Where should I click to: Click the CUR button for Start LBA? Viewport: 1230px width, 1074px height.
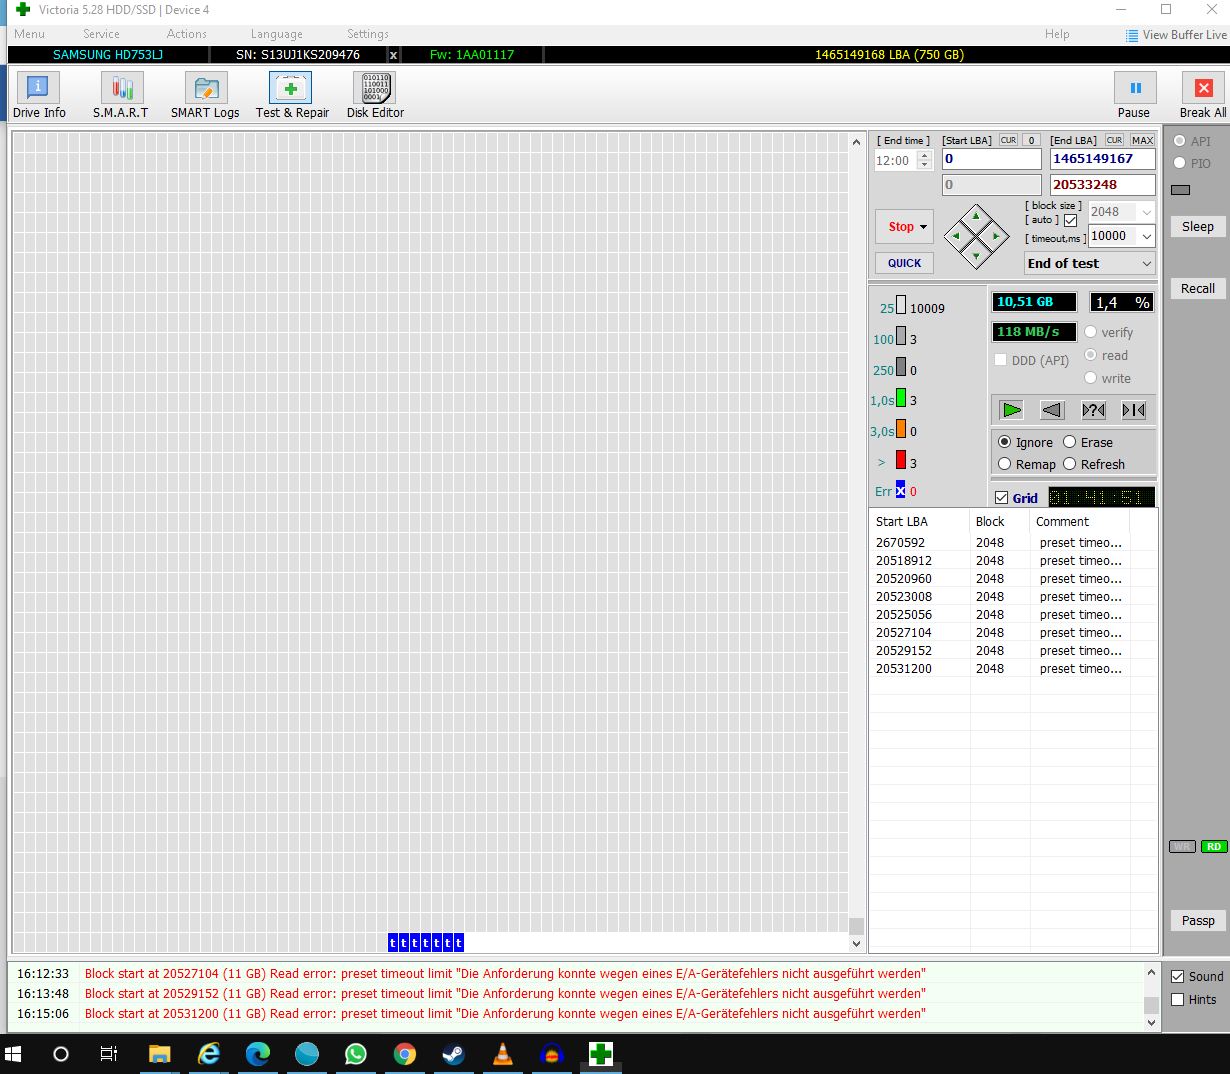click(x=1008, y=140)
